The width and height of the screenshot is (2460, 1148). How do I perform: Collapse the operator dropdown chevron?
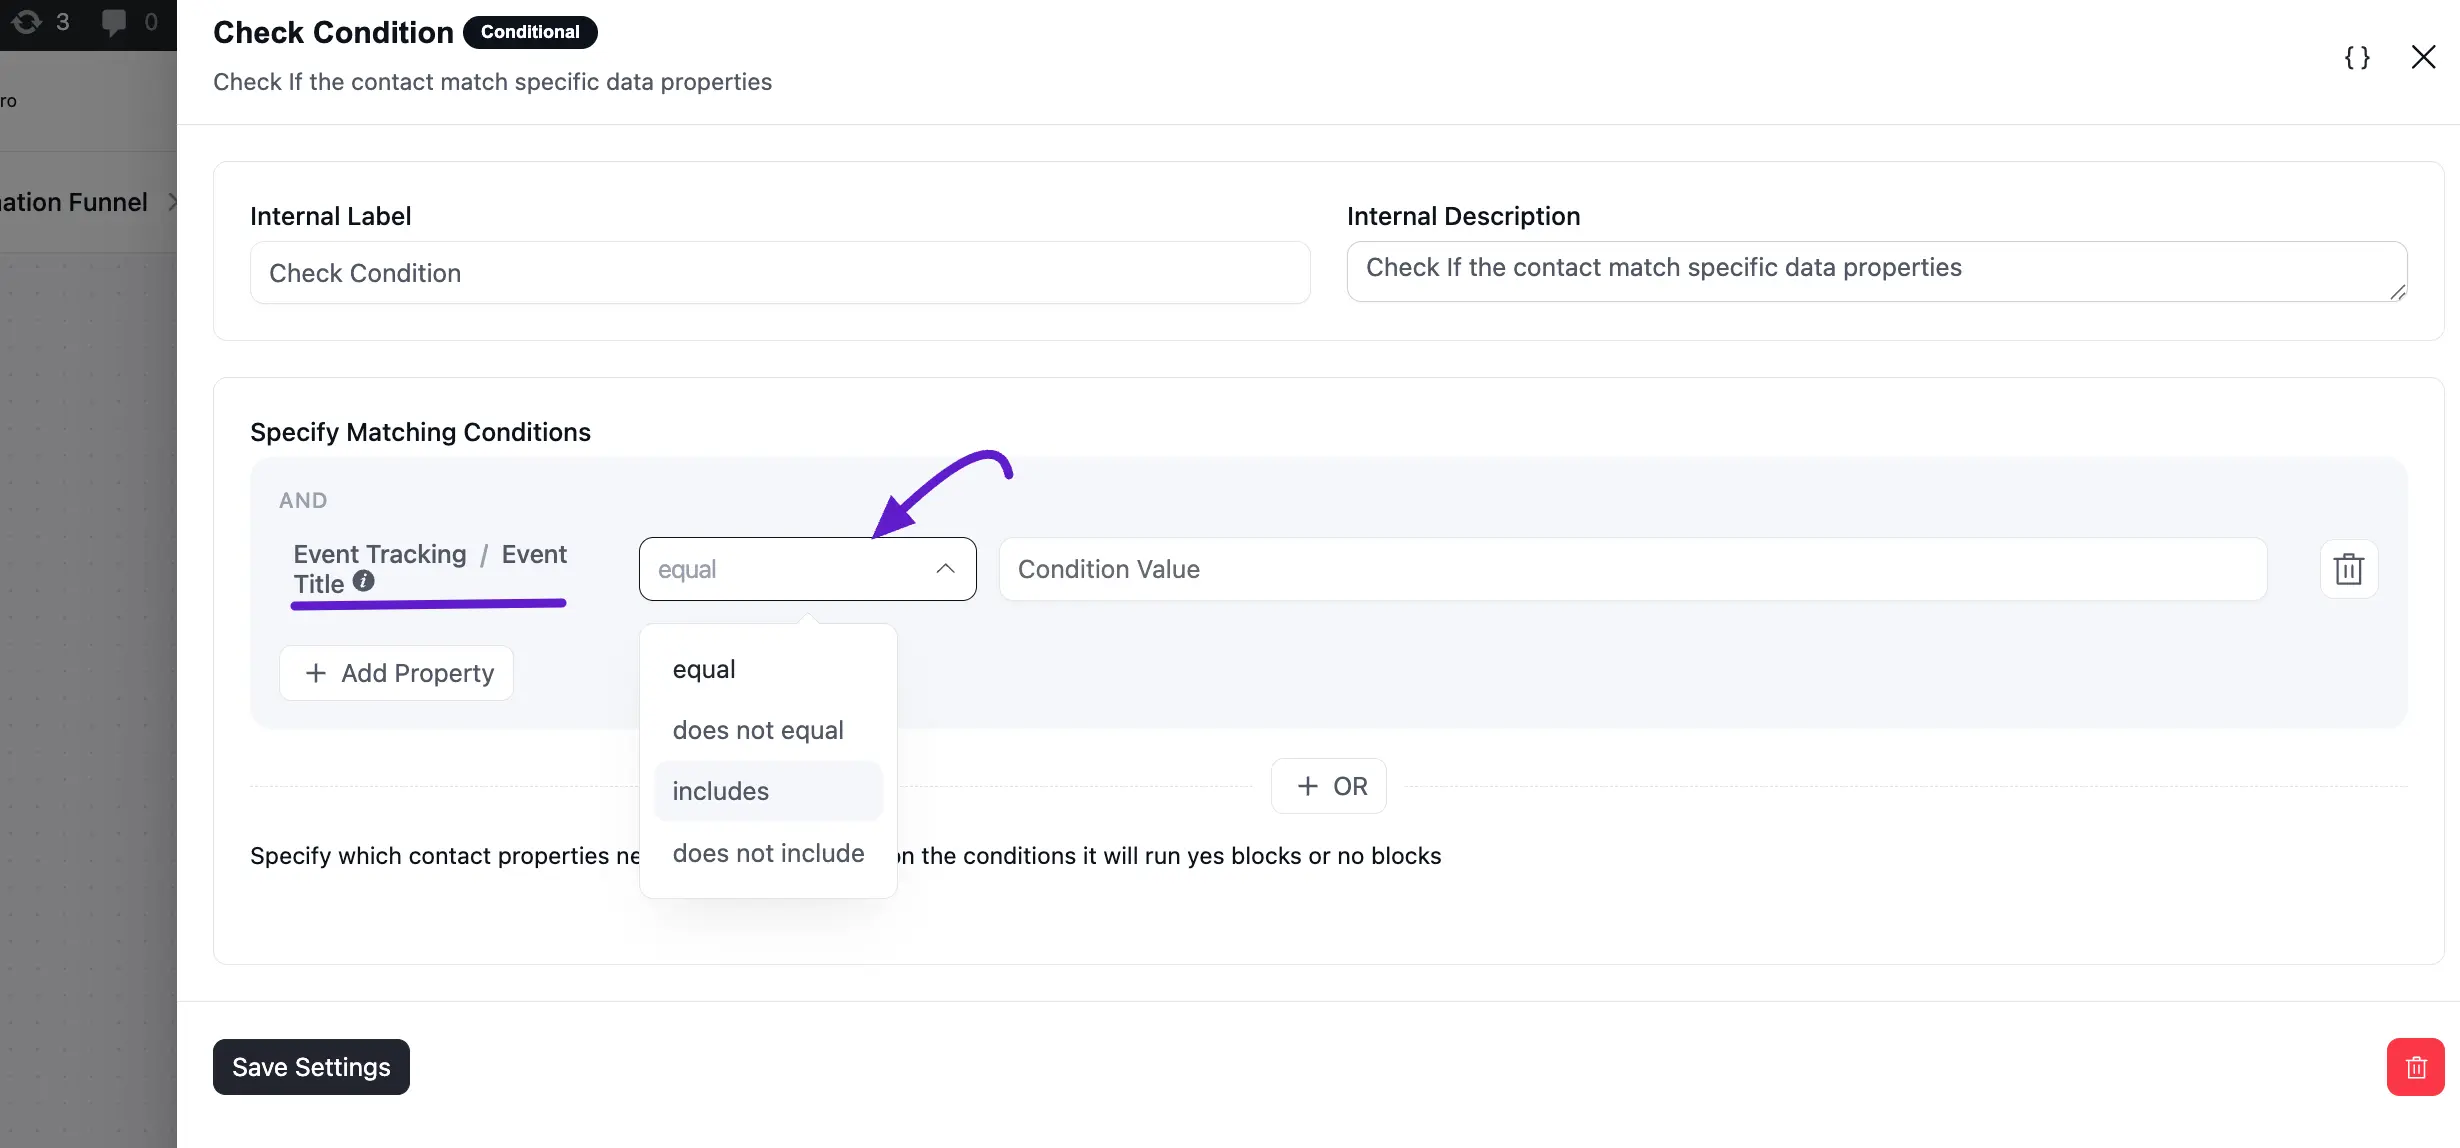pos(945,569)
